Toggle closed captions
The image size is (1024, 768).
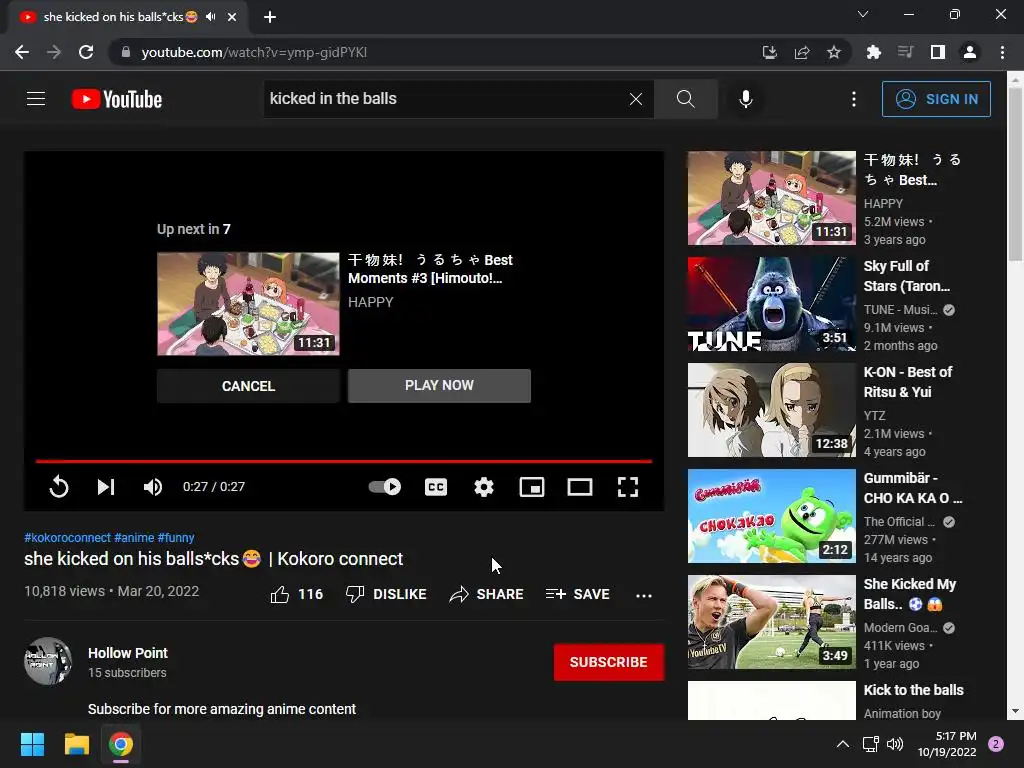click(436, 487)
